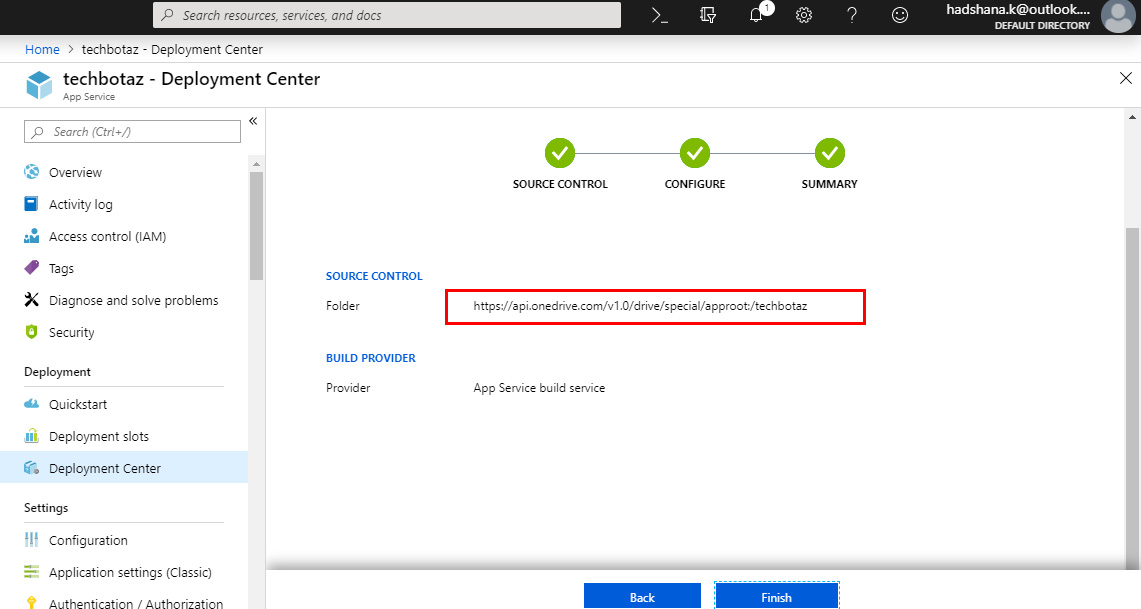1141x609 pixels.
Task: Select Deployment Center in the sidebar
Action: coord(124,469)
